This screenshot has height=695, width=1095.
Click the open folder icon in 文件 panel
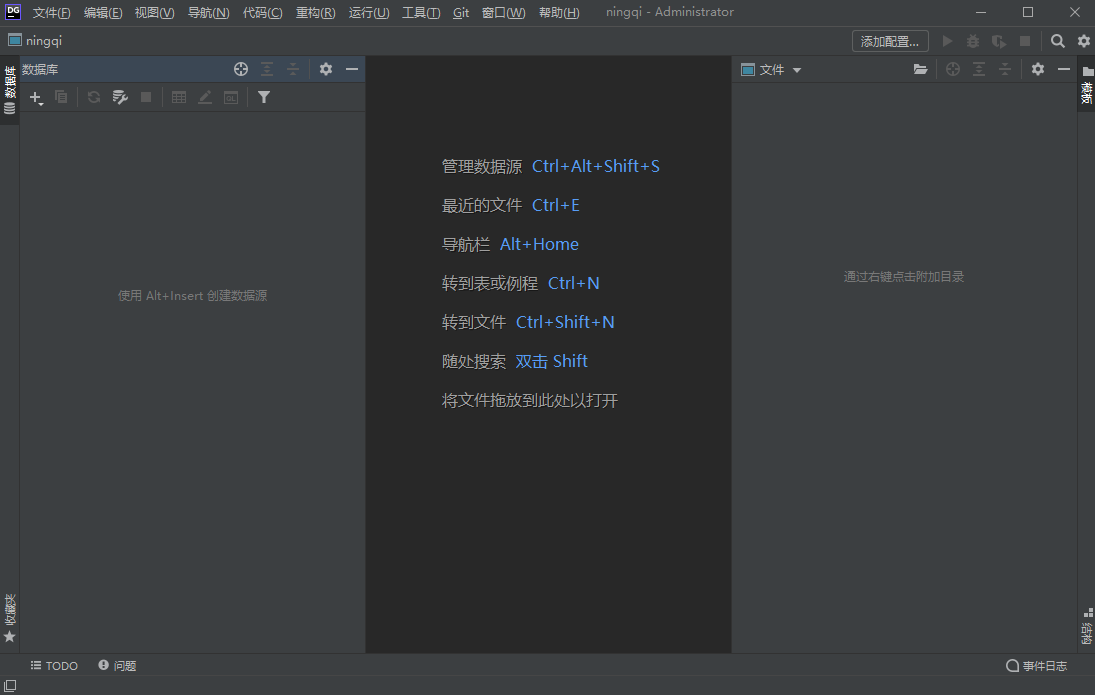920,69
